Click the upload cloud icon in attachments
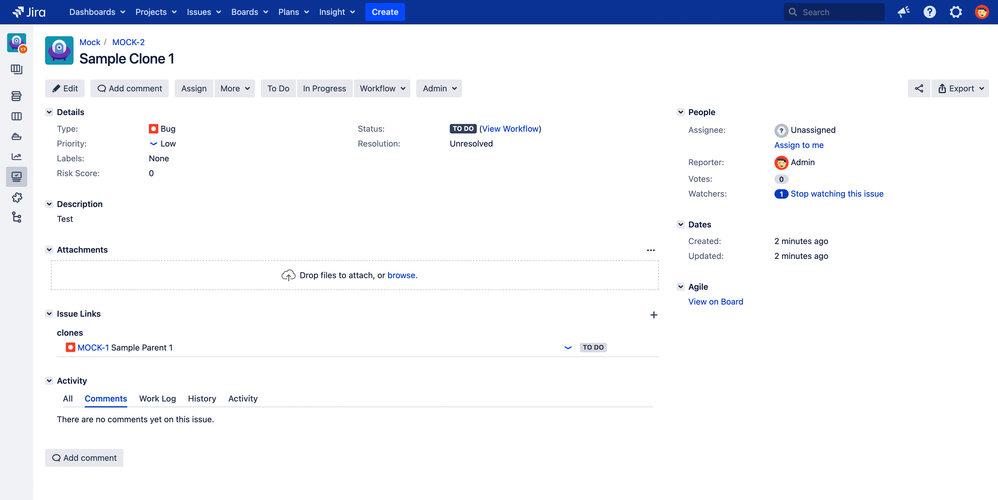 click(288, 275)
